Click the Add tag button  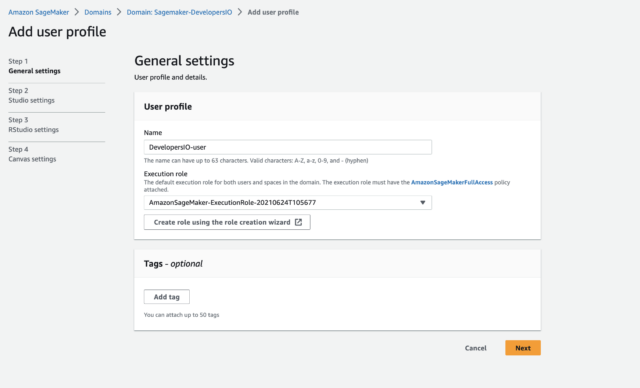pyautogui.click(x=167, y=297)
